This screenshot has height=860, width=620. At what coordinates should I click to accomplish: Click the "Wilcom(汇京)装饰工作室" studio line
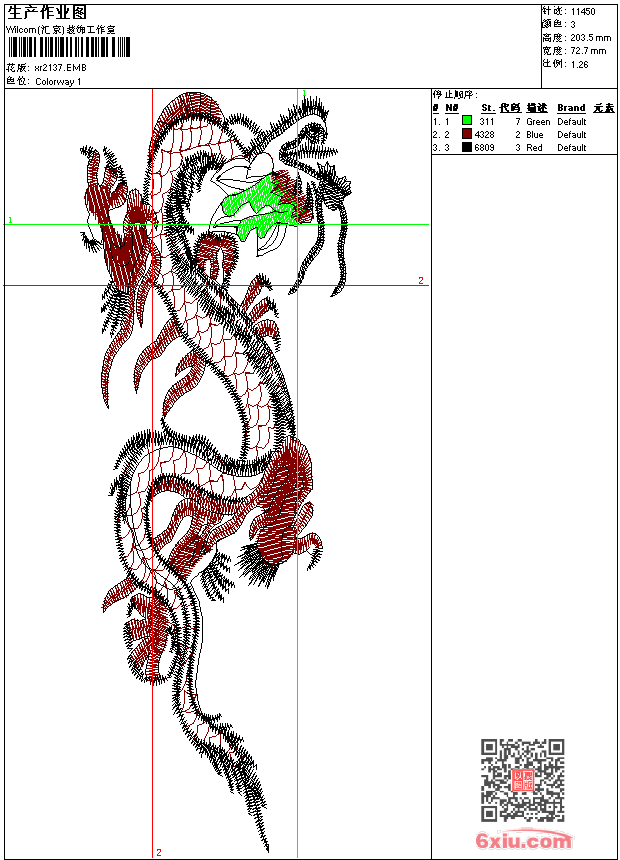[x=60, y=30]
